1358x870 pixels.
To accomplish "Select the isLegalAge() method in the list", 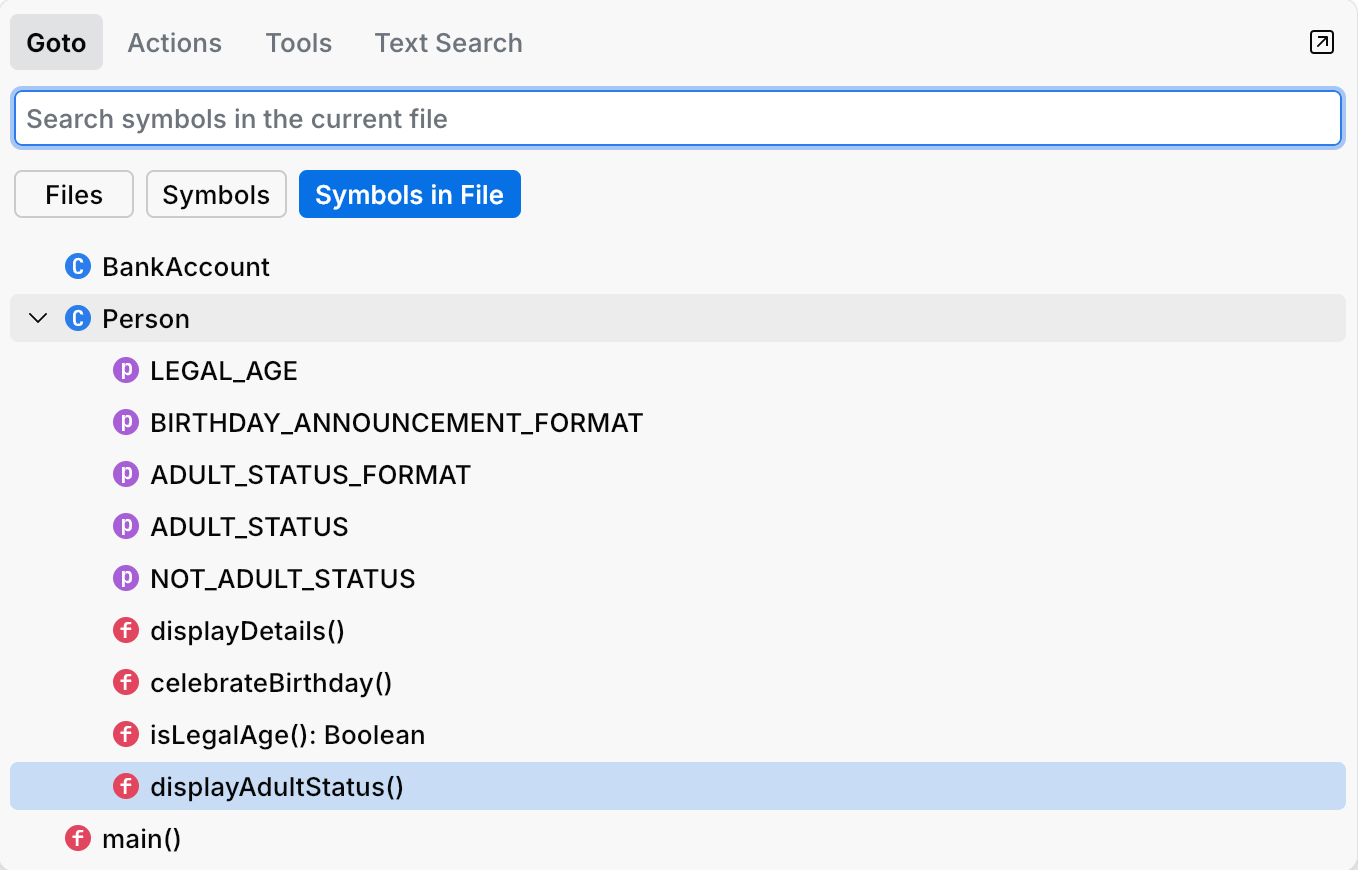I will pyautogui.click(x=287, y=734).
